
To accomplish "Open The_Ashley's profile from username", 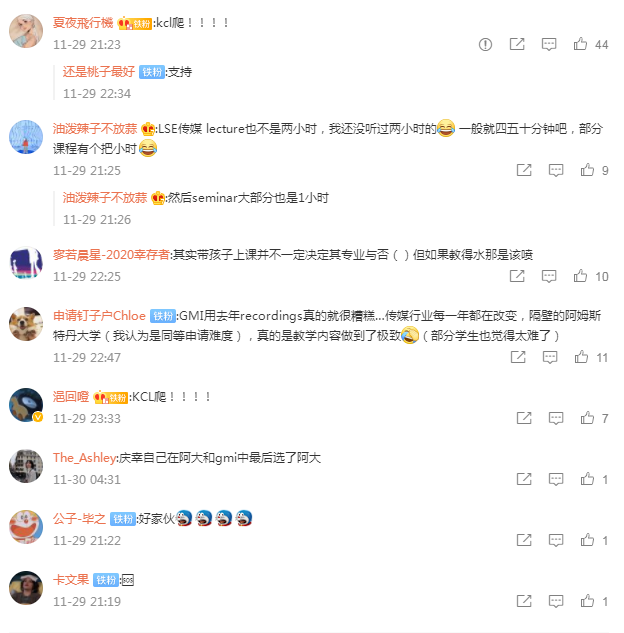I will (85, 457).
